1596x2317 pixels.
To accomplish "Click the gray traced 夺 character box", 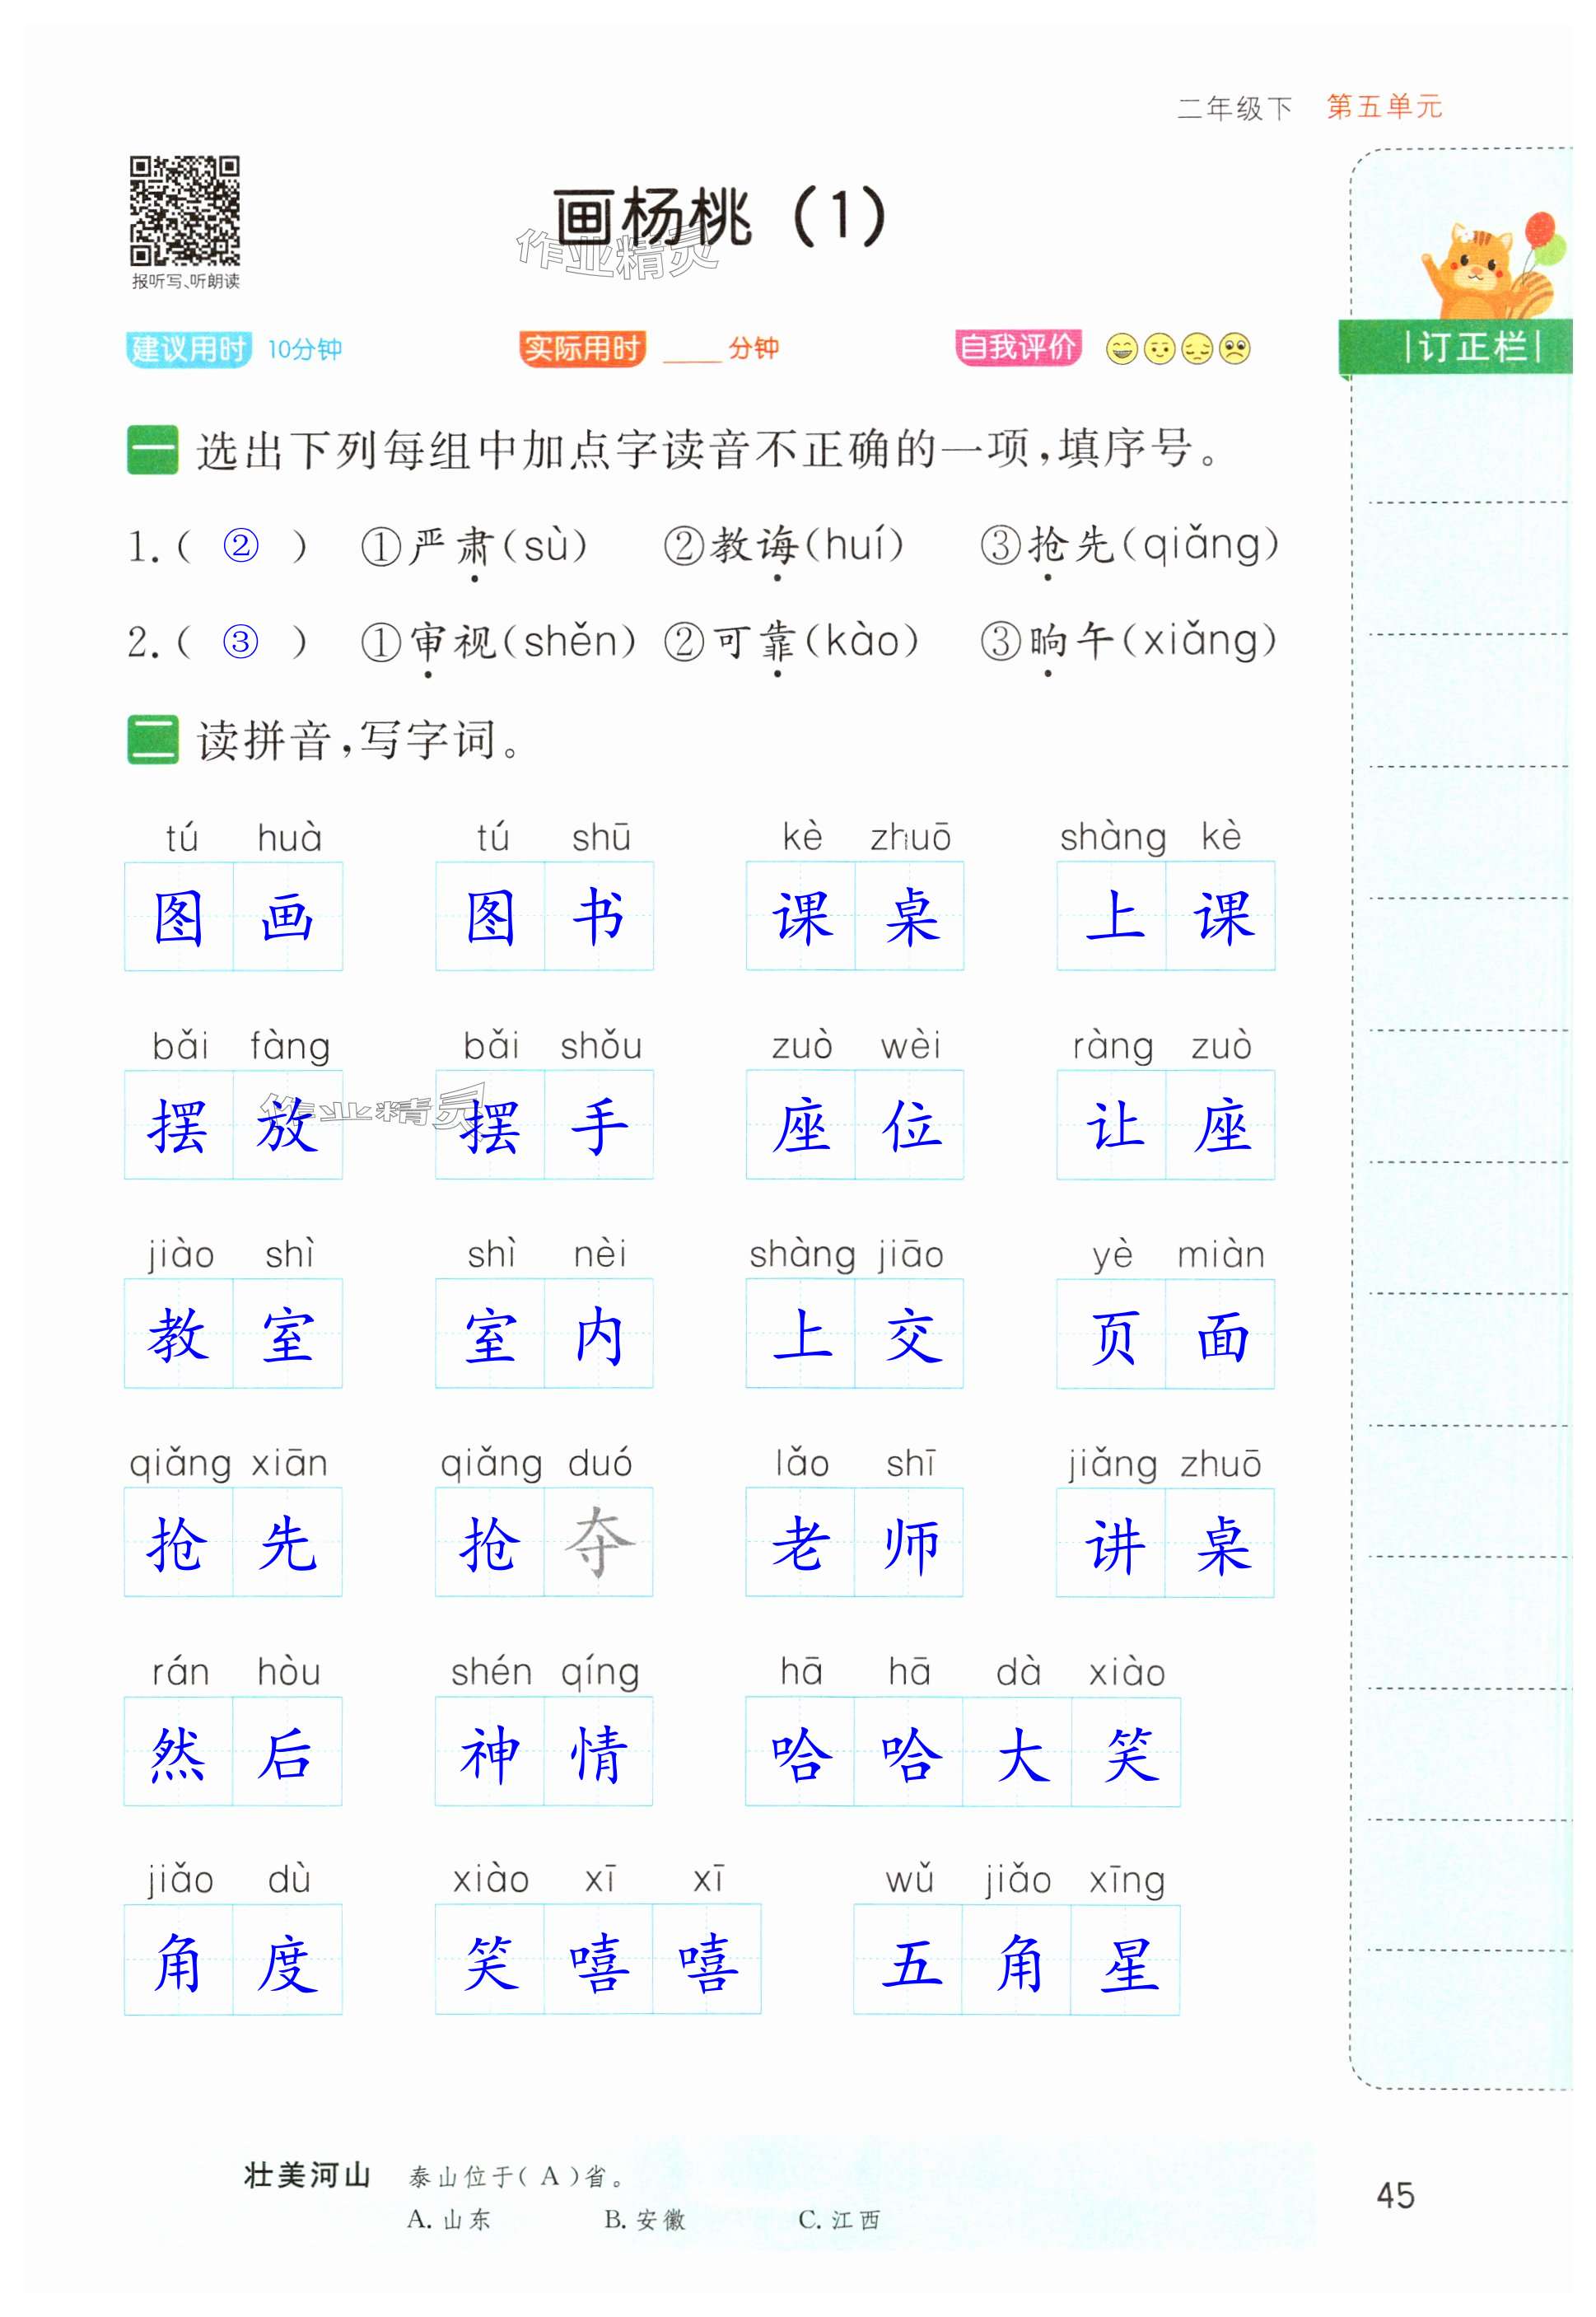I will (x=599, y=1542).
